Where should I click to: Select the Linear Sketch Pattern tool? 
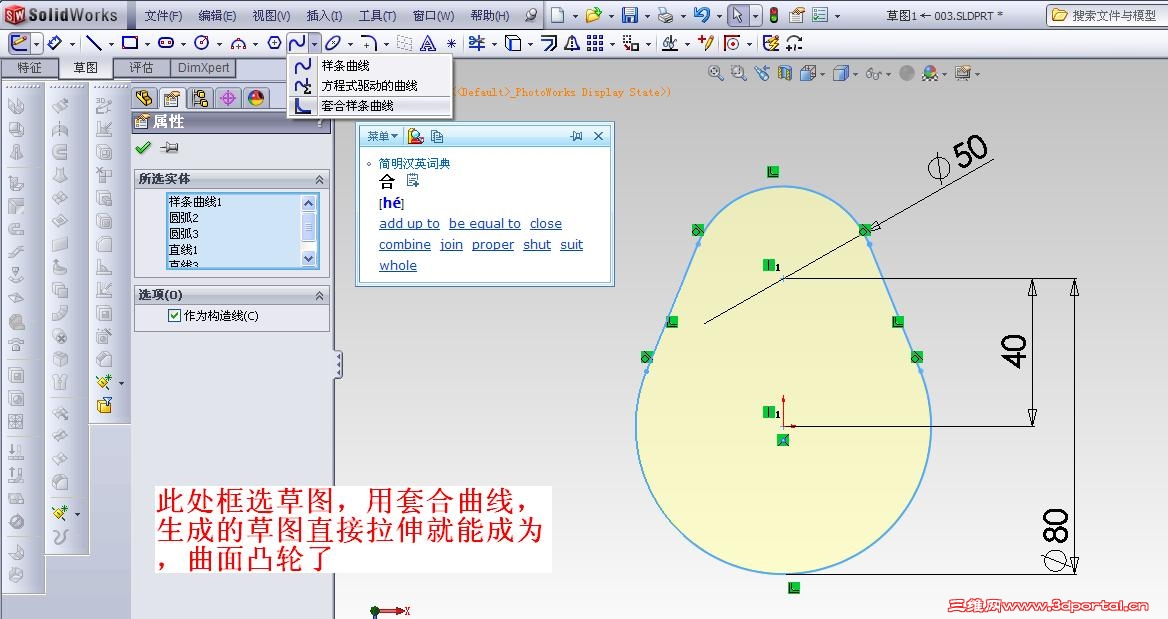[x=595, y=43]
